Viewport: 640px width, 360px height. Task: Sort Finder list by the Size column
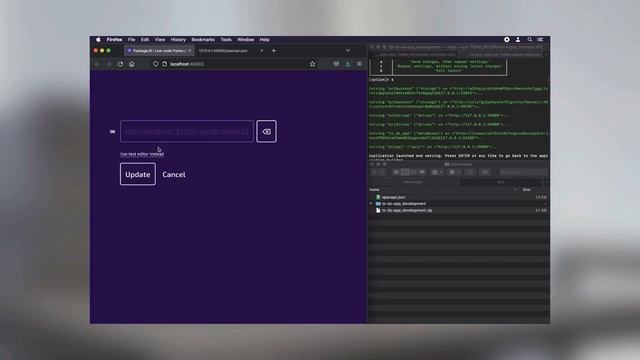(527, 190)
